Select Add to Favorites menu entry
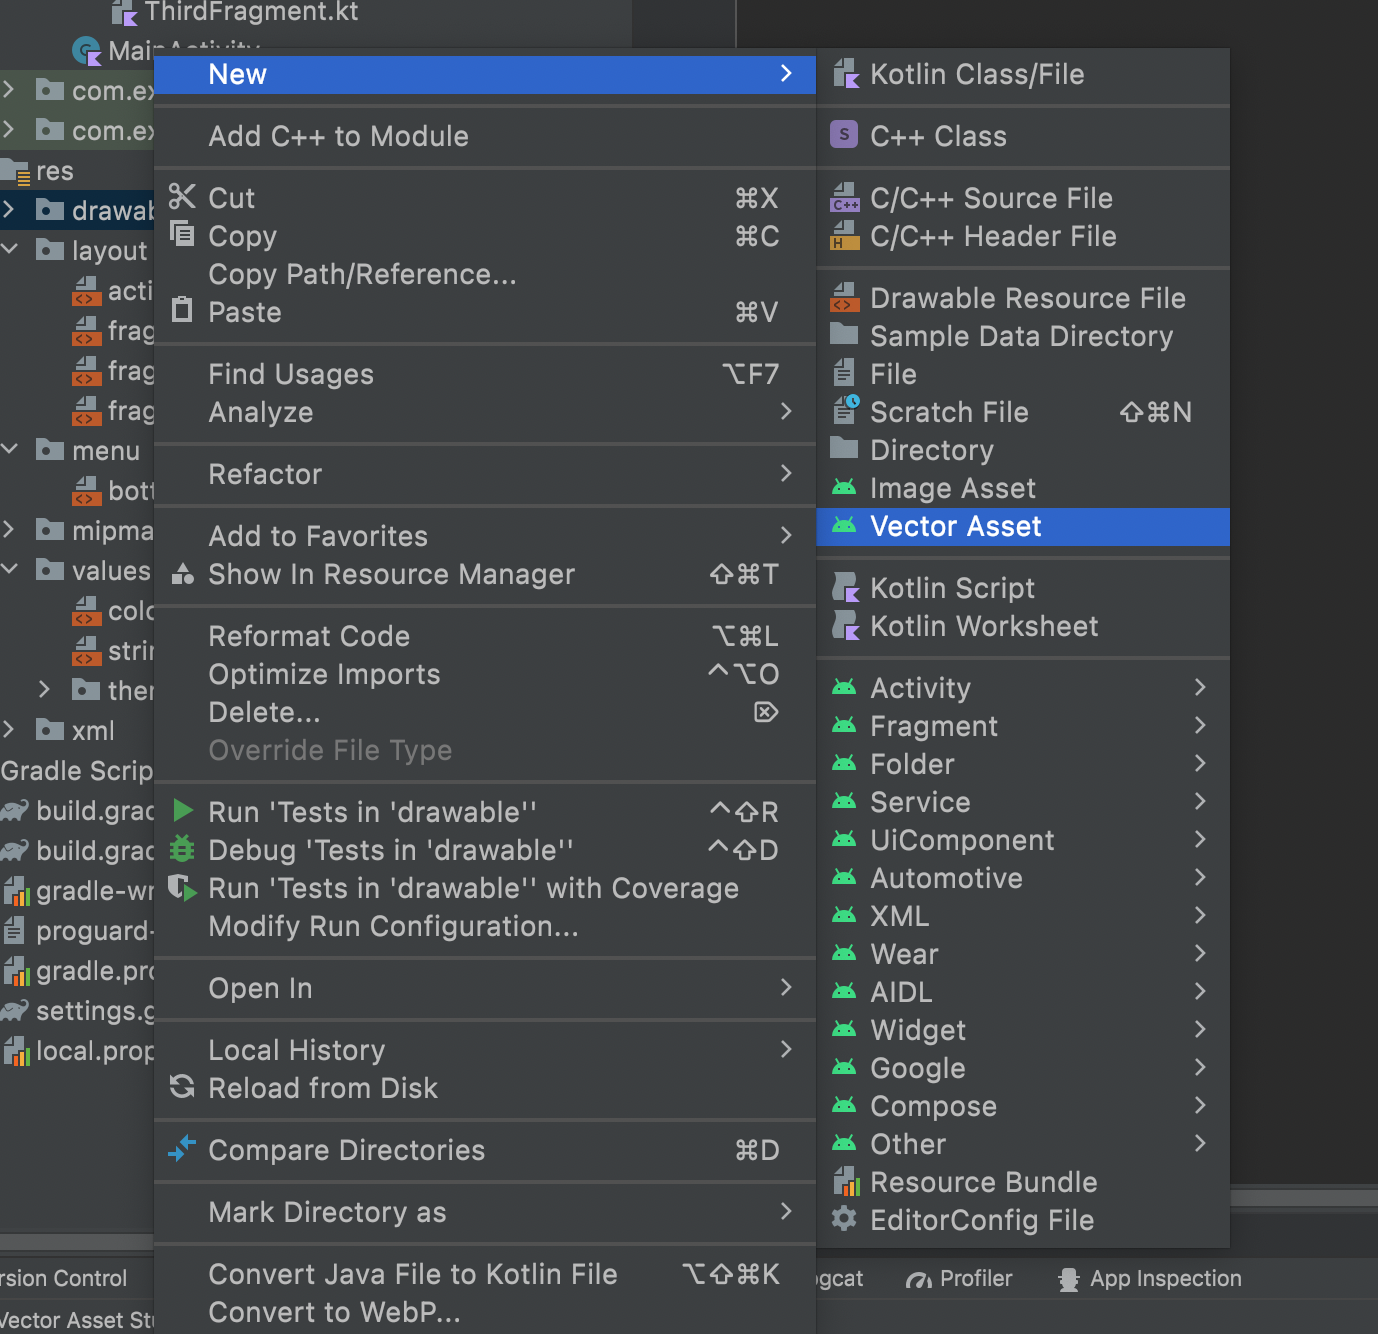The image size is (1378, 1334). (485, 536)
